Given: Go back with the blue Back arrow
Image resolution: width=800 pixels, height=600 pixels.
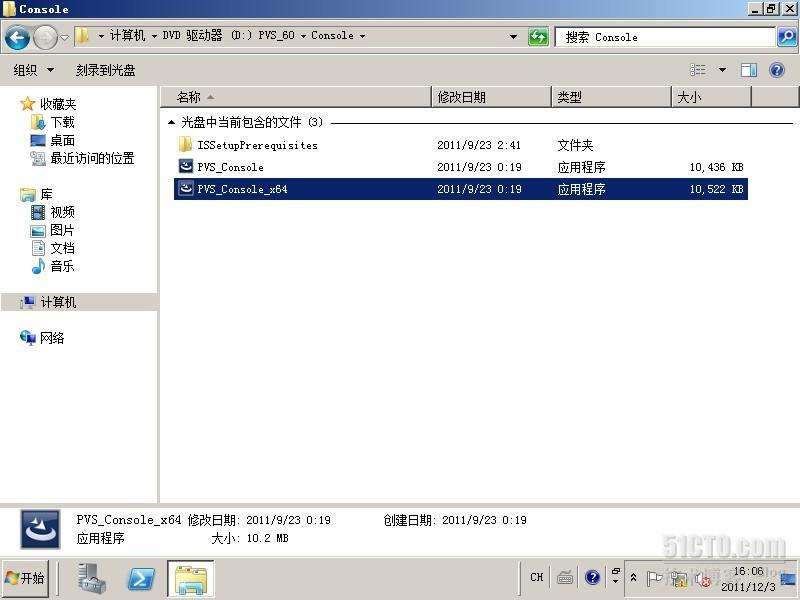Looking at the screenshot, I should (x=17, y=37).
